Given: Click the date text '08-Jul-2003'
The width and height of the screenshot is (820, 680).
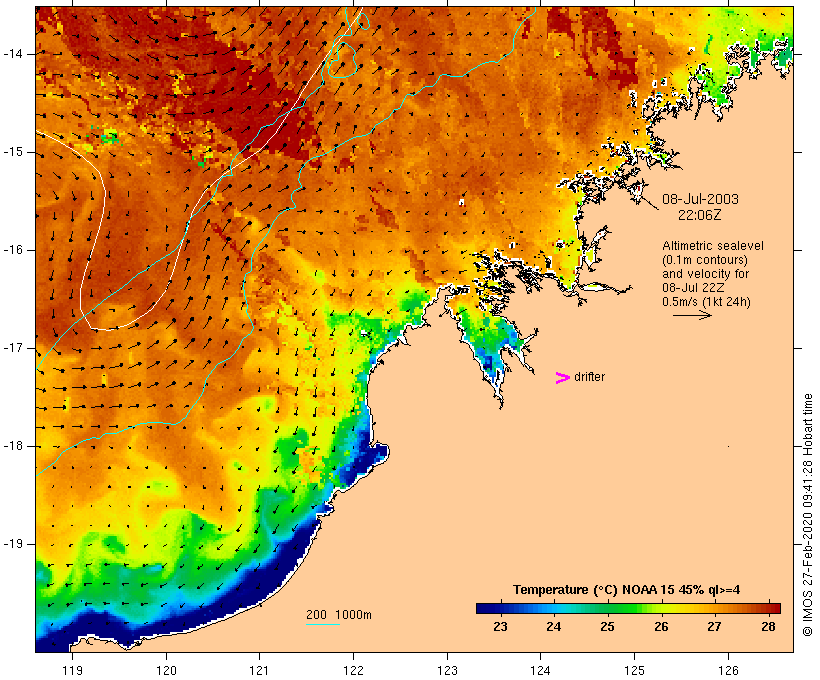Looking at the screenshot, I should (700, 199).
